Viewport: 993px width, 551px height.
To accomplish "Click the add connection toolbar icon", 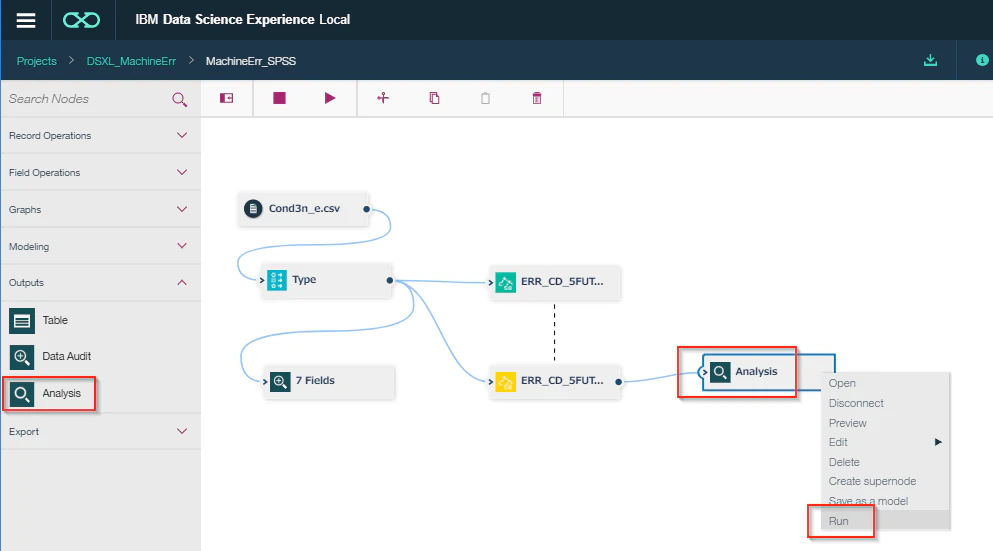I will tap(383, 98).
